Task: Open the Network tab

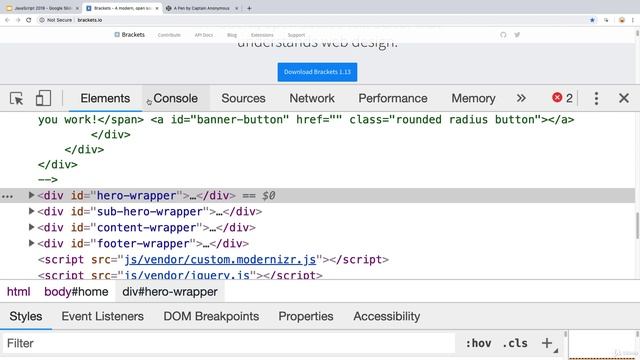Action: 312,98
